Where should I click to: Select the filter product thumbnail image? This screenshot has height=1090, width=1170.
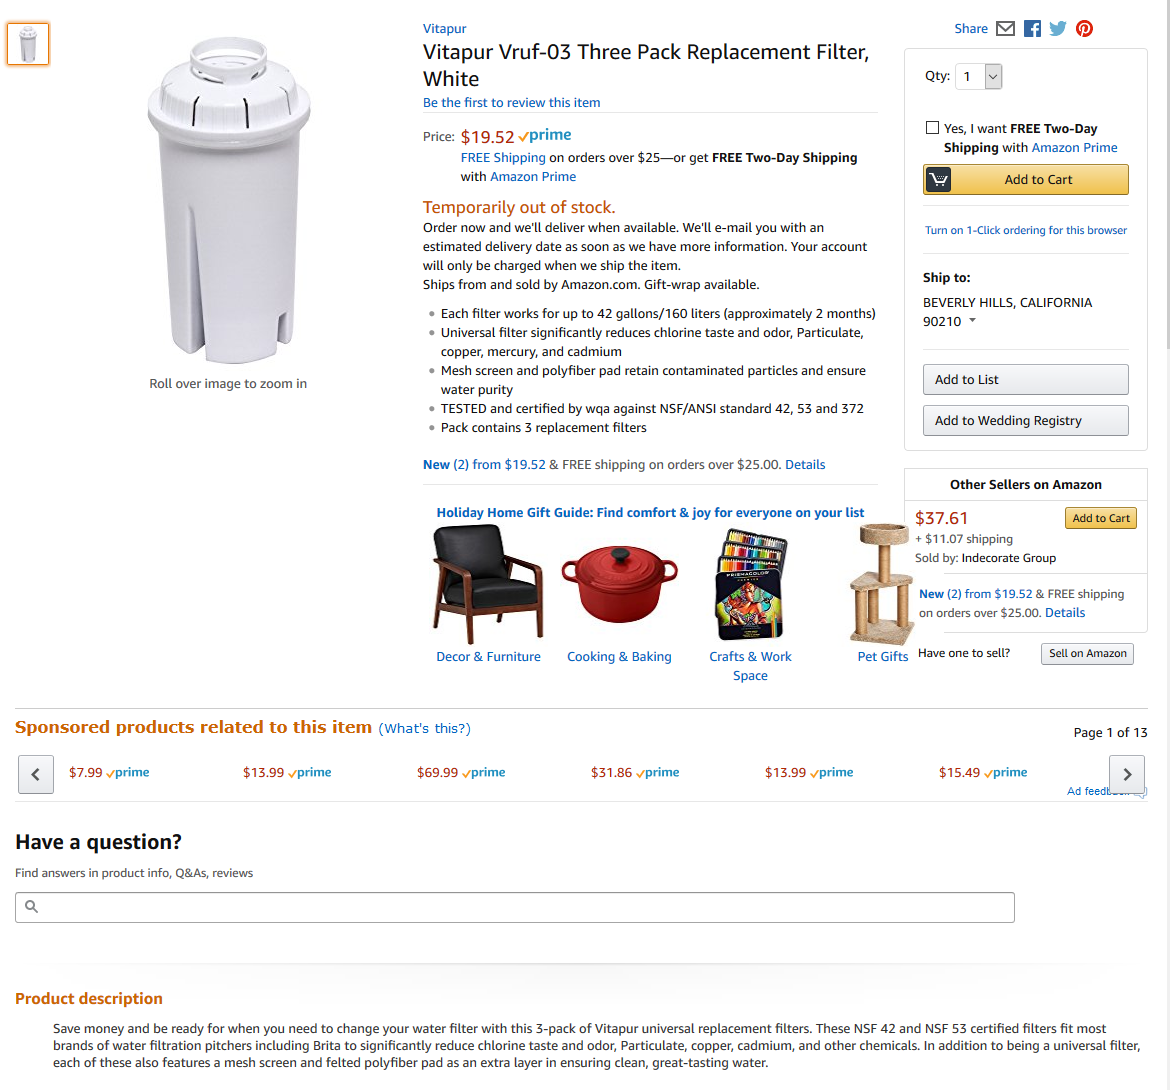point(28,44)
